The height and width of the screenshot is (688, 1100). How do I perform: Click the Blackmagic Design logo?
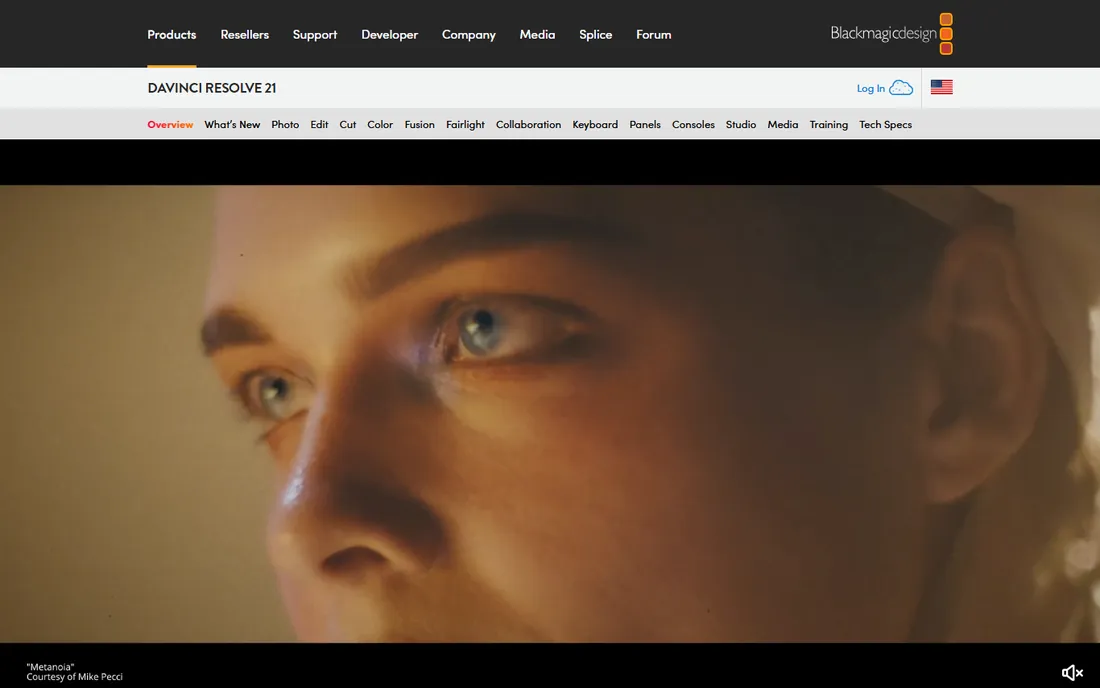(x=891, y=34)
